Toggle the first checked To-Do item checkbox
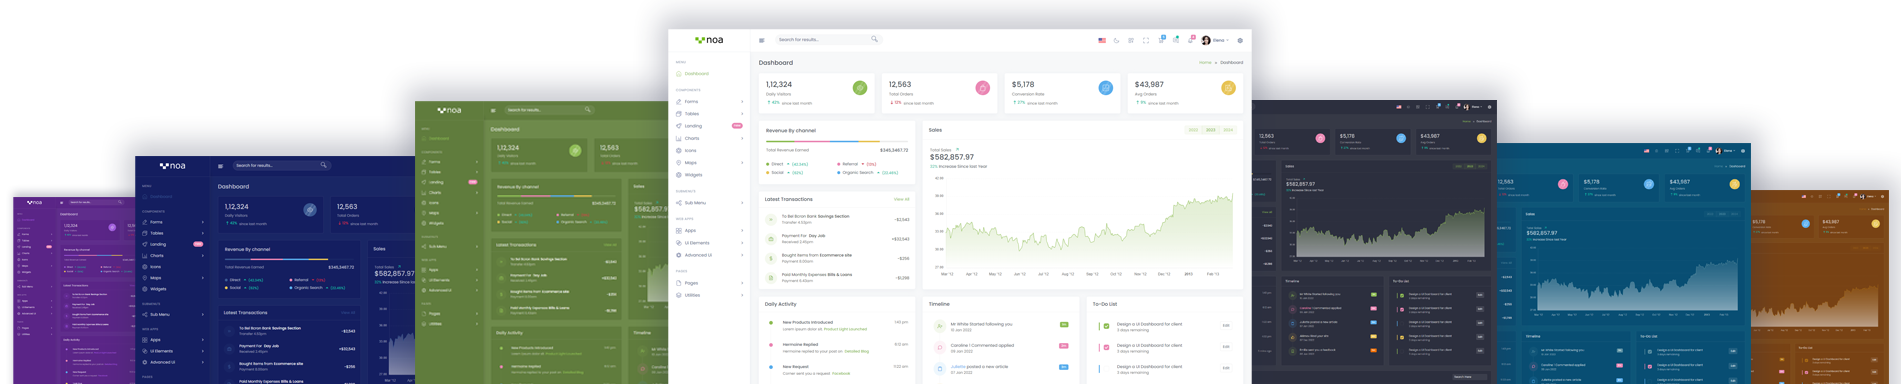The height and width of the screenshot is (384, 1901). tap(1106, 326)
